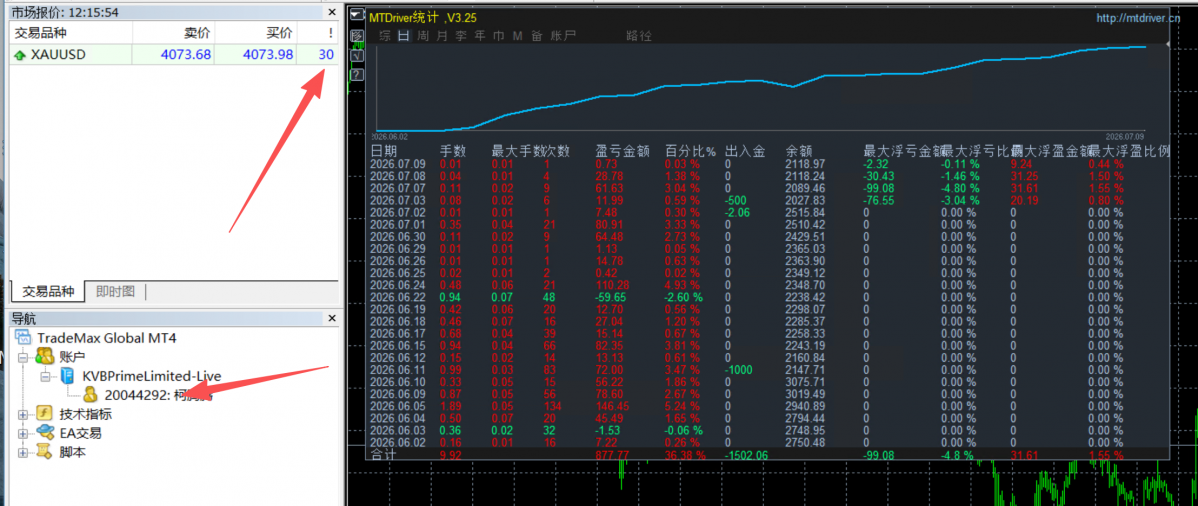This screenshot has width=1198, height=506.
Task: Expand the 脚本 scripts tree node
Action: (22, 452)
